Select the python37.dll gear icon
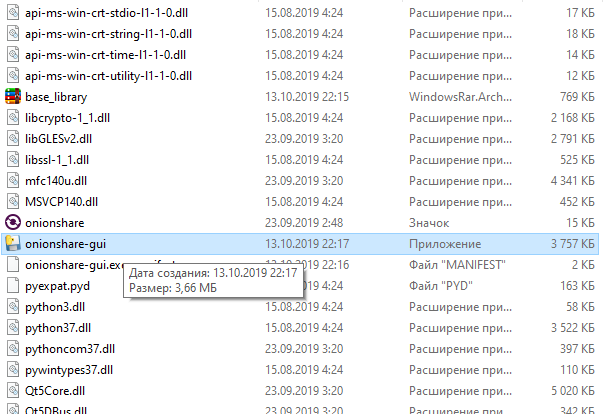 pyautogui.click(x=13, y=328)
